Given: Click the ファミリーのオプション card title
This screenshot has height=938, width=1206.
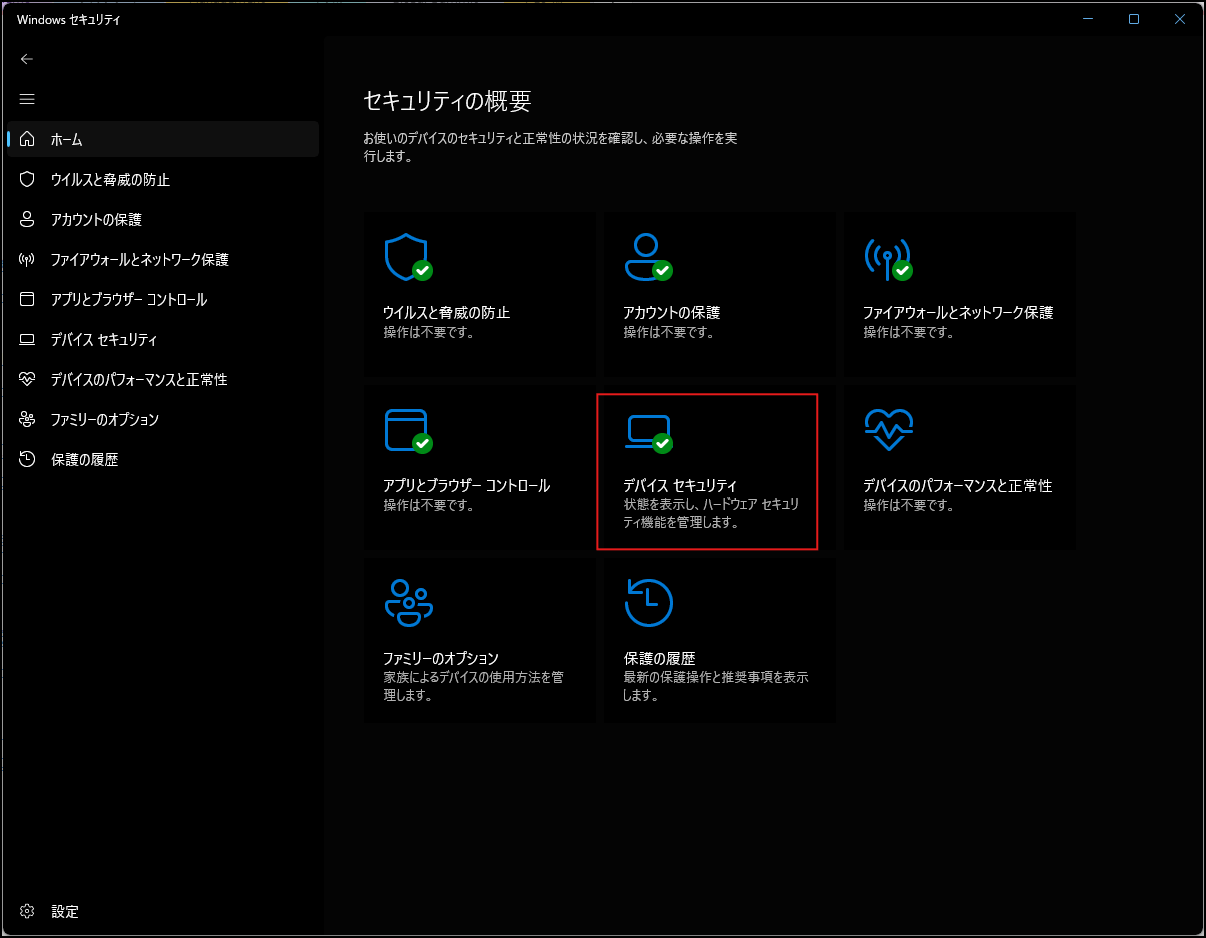Looking at the screenshot, I should click(440, 658).
